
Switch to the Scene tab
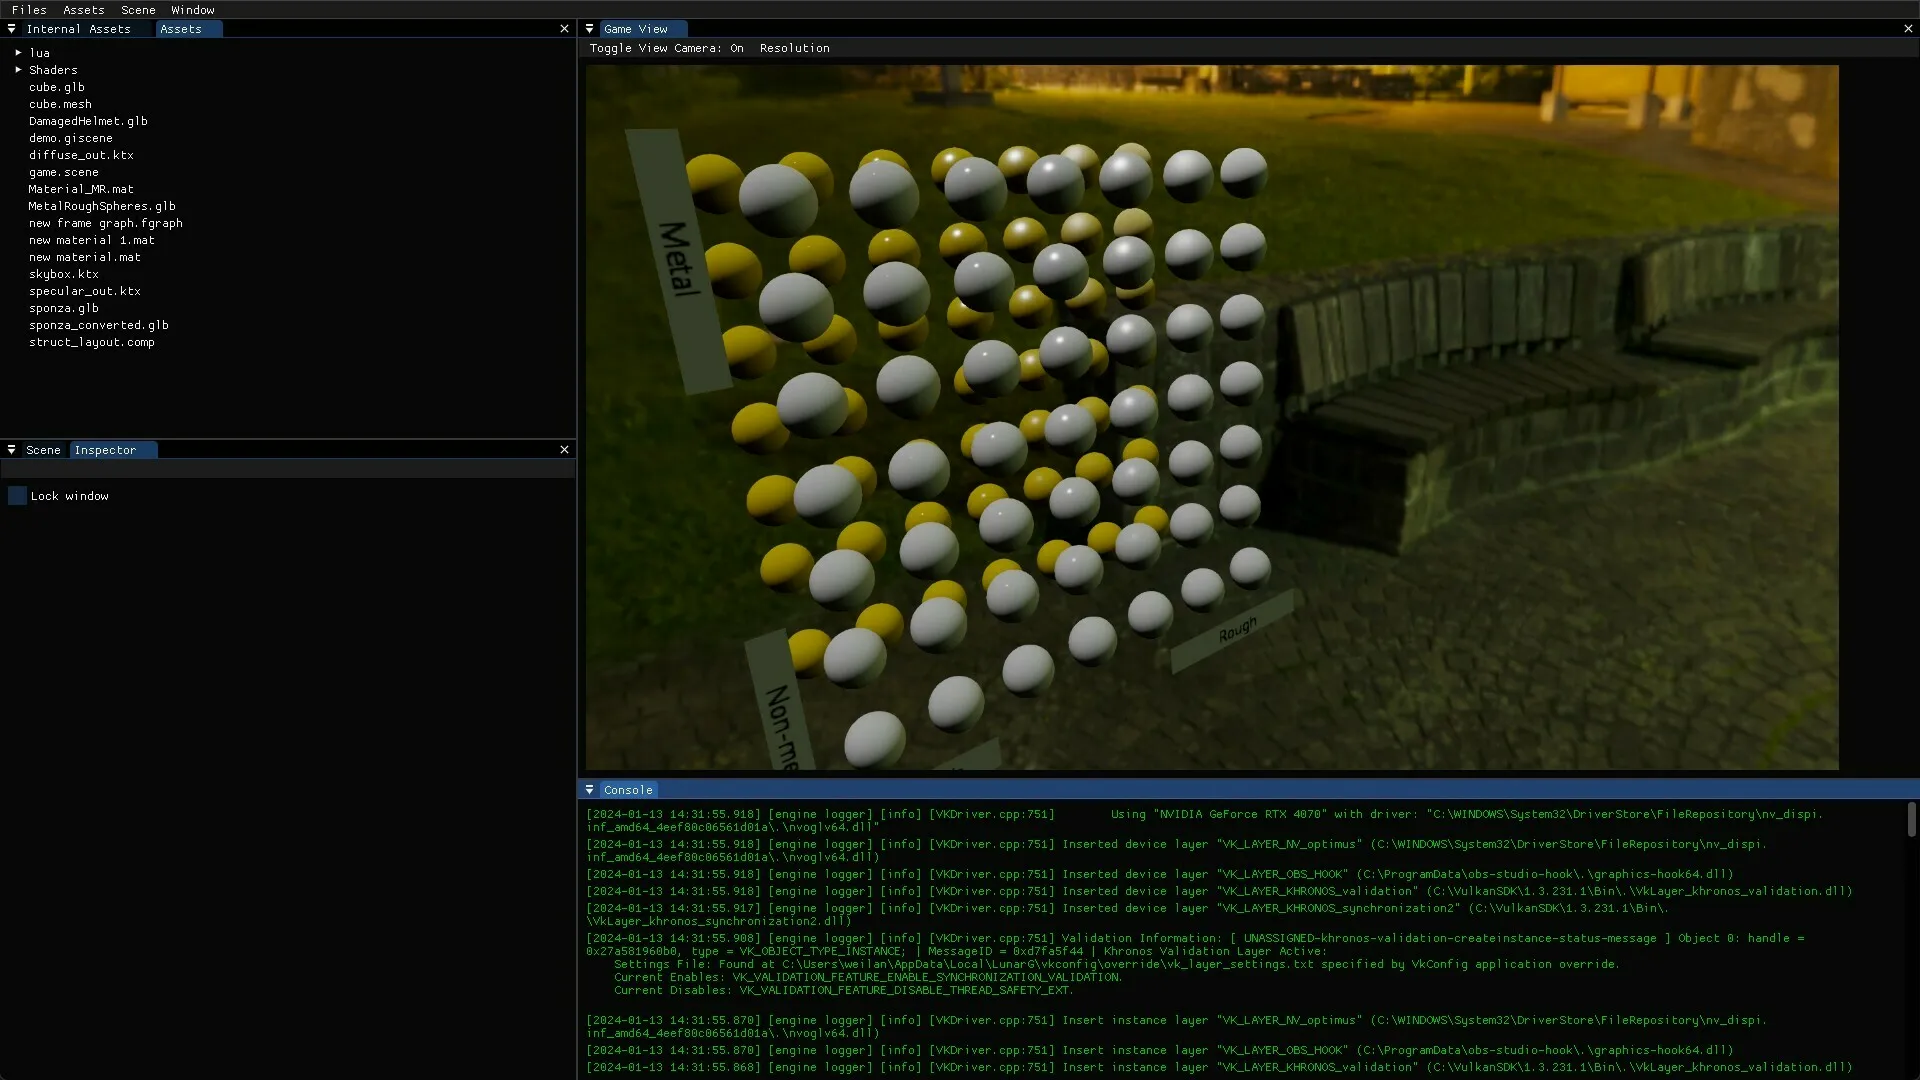pyautogui.click(x=43, y=450)
